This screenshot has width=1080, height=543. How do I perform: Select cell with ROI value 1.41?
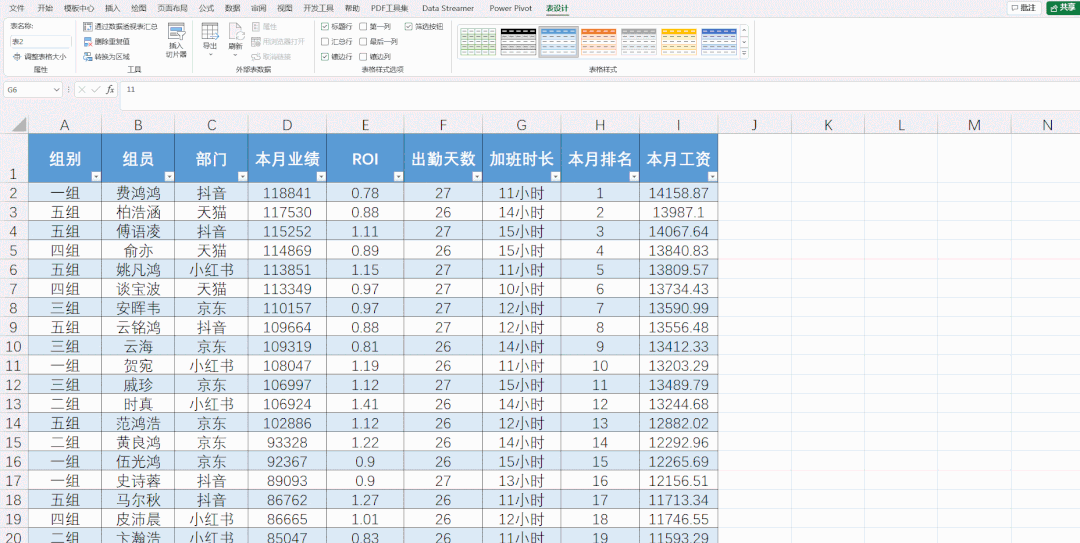(x=365, y=402)
